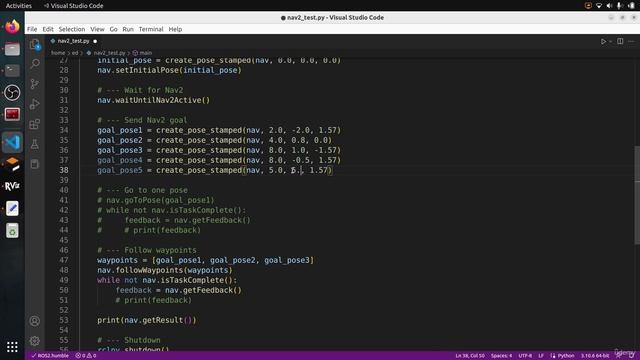
Task: Click the nav2_test.py breadcrumb segment
Action: click(109, 53)
